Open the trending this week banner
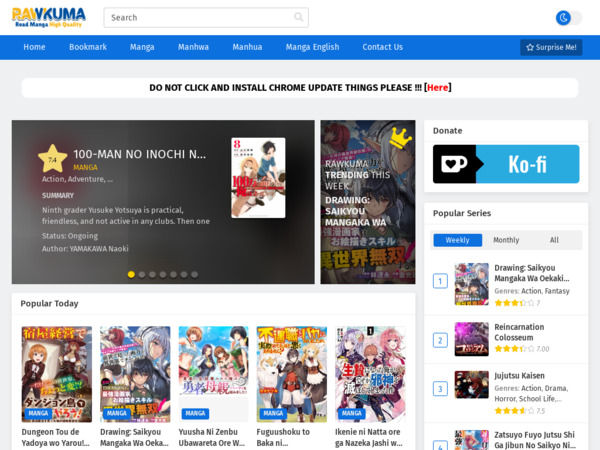 coord(368,202)
